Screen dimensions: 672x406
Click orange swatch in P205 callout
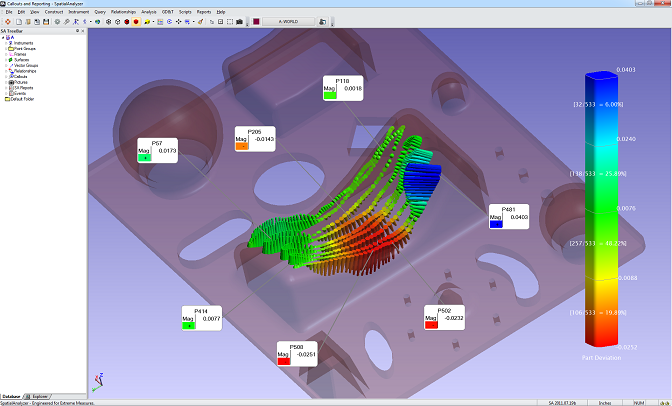[242, 146]
